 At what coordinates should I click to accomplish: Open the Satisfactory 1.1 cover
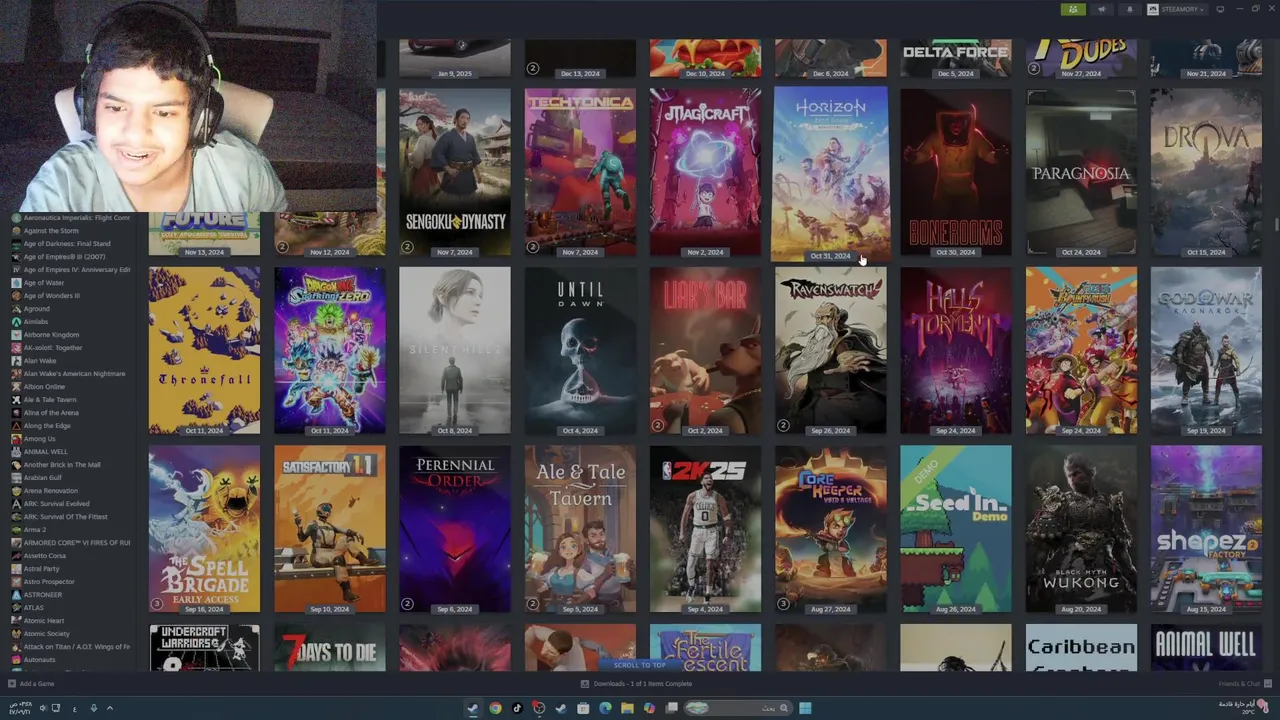click(330, 529)
